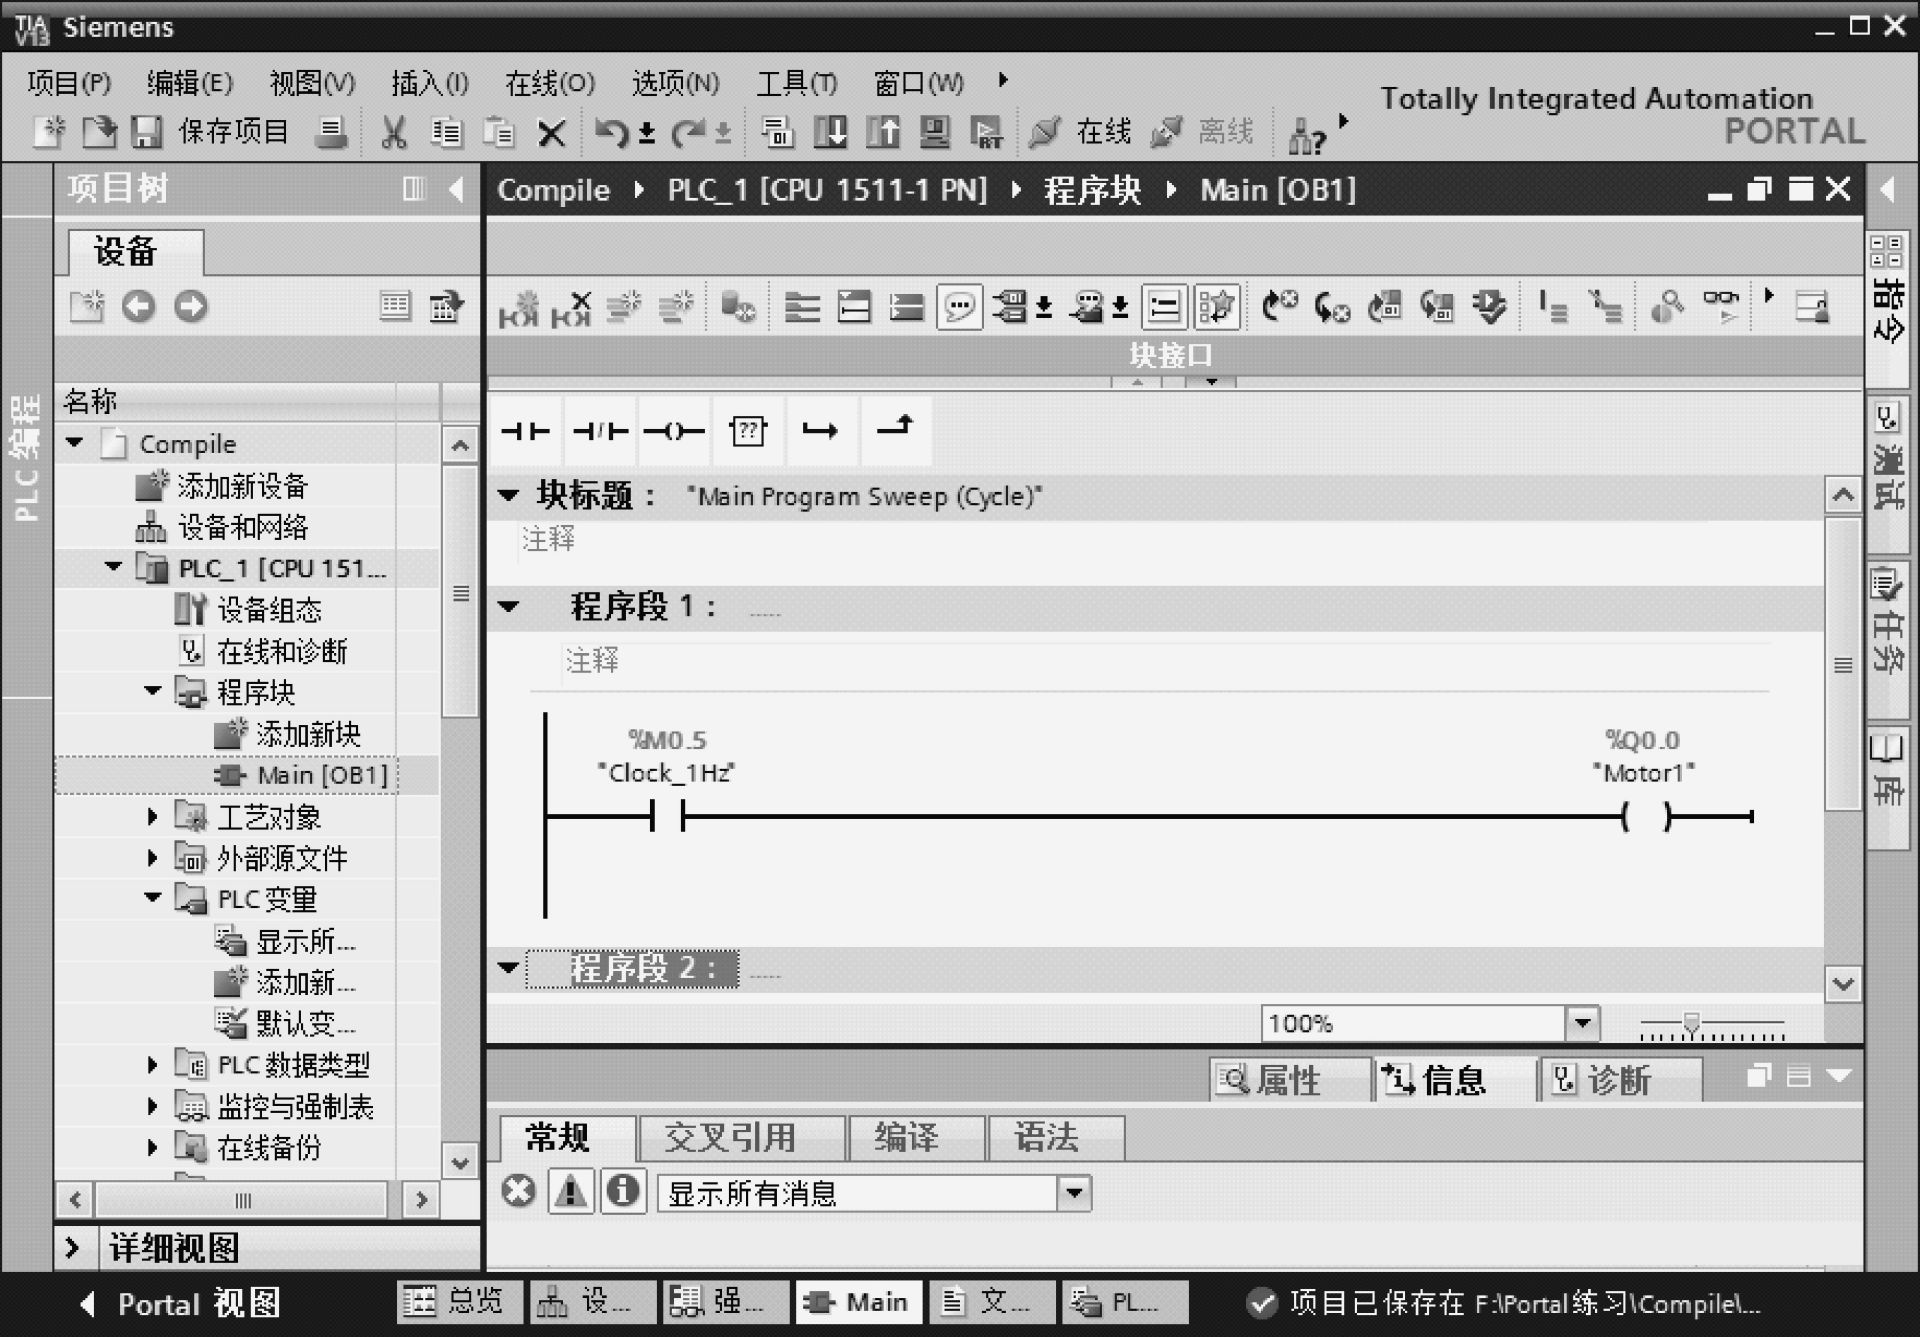Click the copy icon in toolbar
Viewport: 1920px width, 1337px height.
click(447, 132)
